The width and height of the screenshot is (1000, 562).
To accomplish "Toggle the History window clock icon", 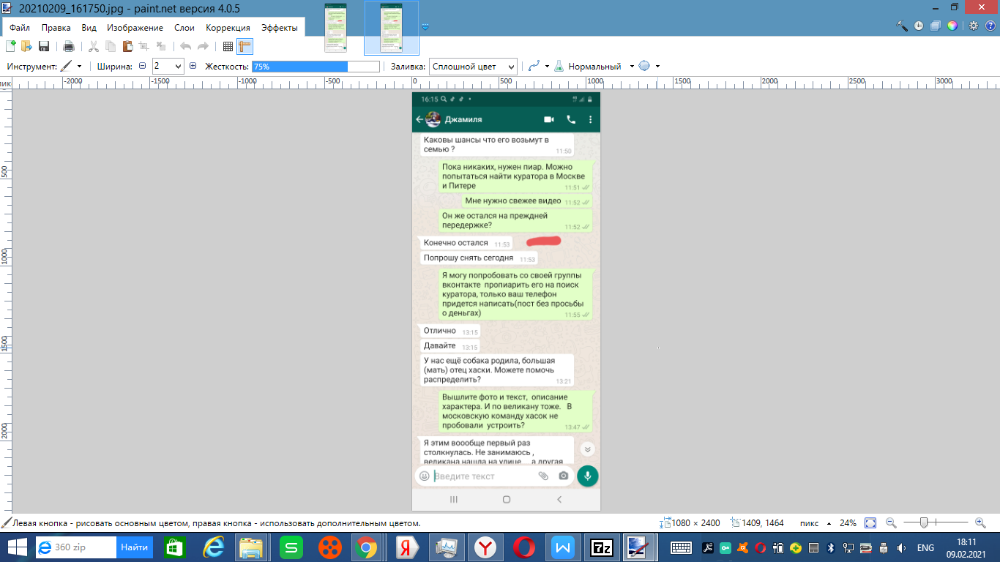I will (918, 26).
